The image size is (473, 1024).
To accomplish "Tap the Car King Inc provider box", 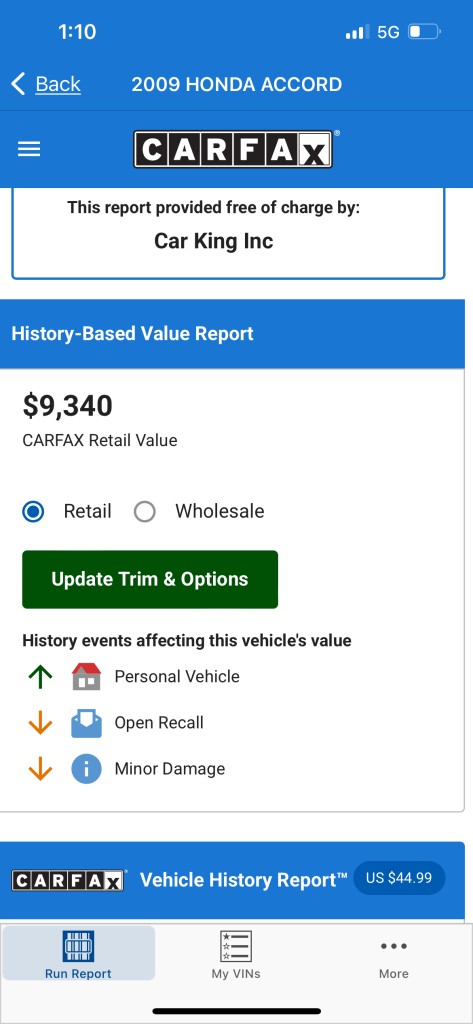I will tap(228, 233).
